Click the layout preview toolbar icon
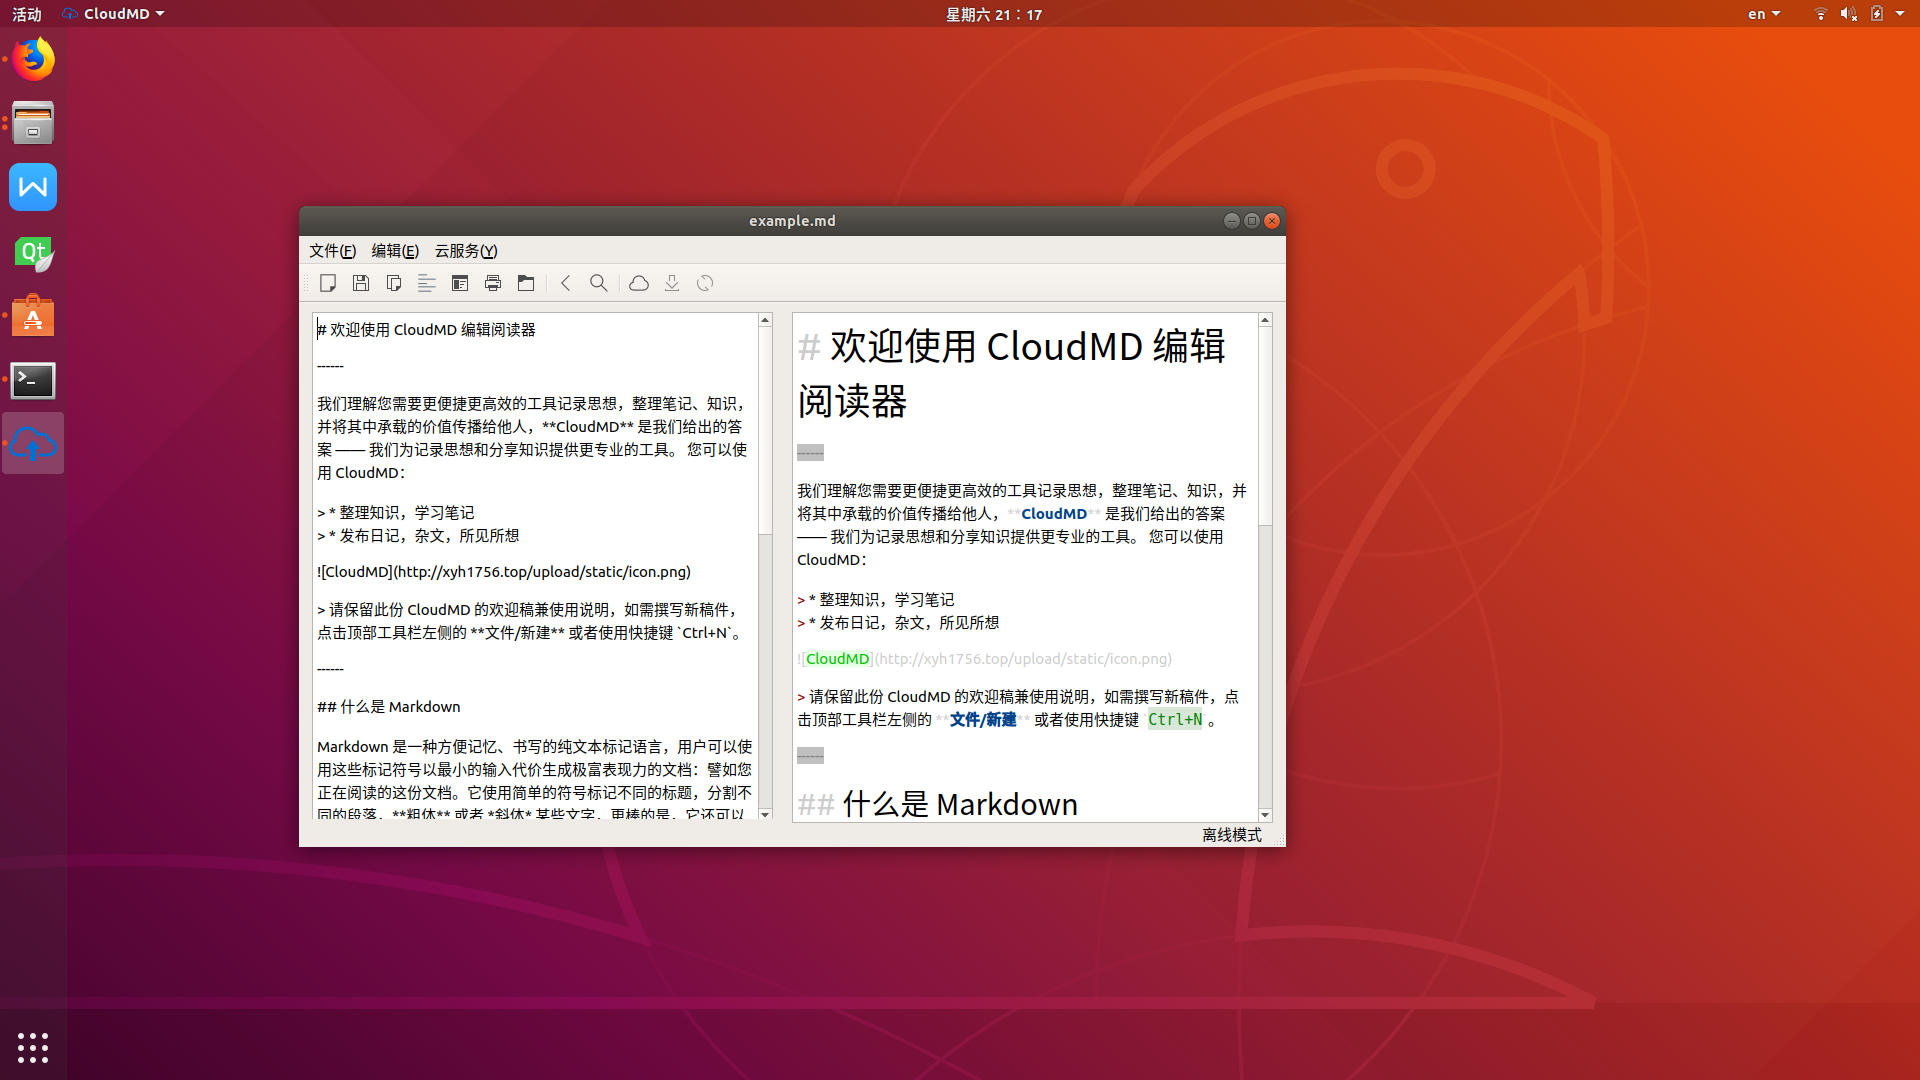The height and width of the screenshot is (1080, 1920). 460,283
